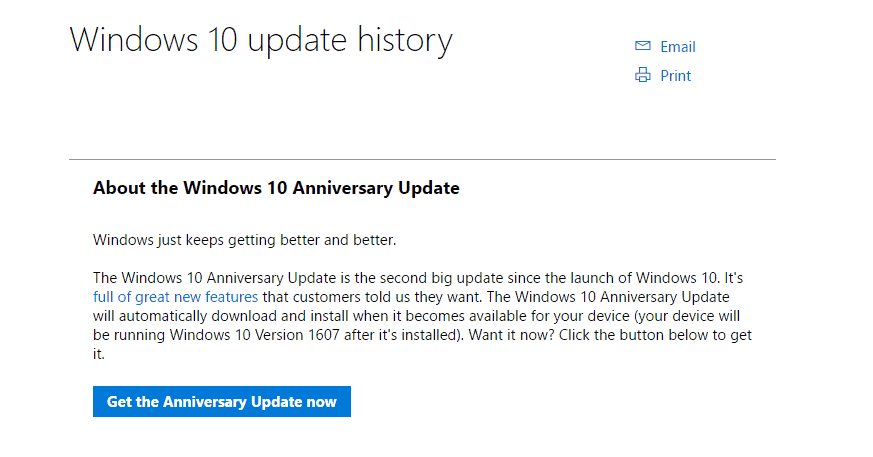The image size is (873, 457).
Task: Click 'Click the button below to get' text
Action: [x=655, y=335]
